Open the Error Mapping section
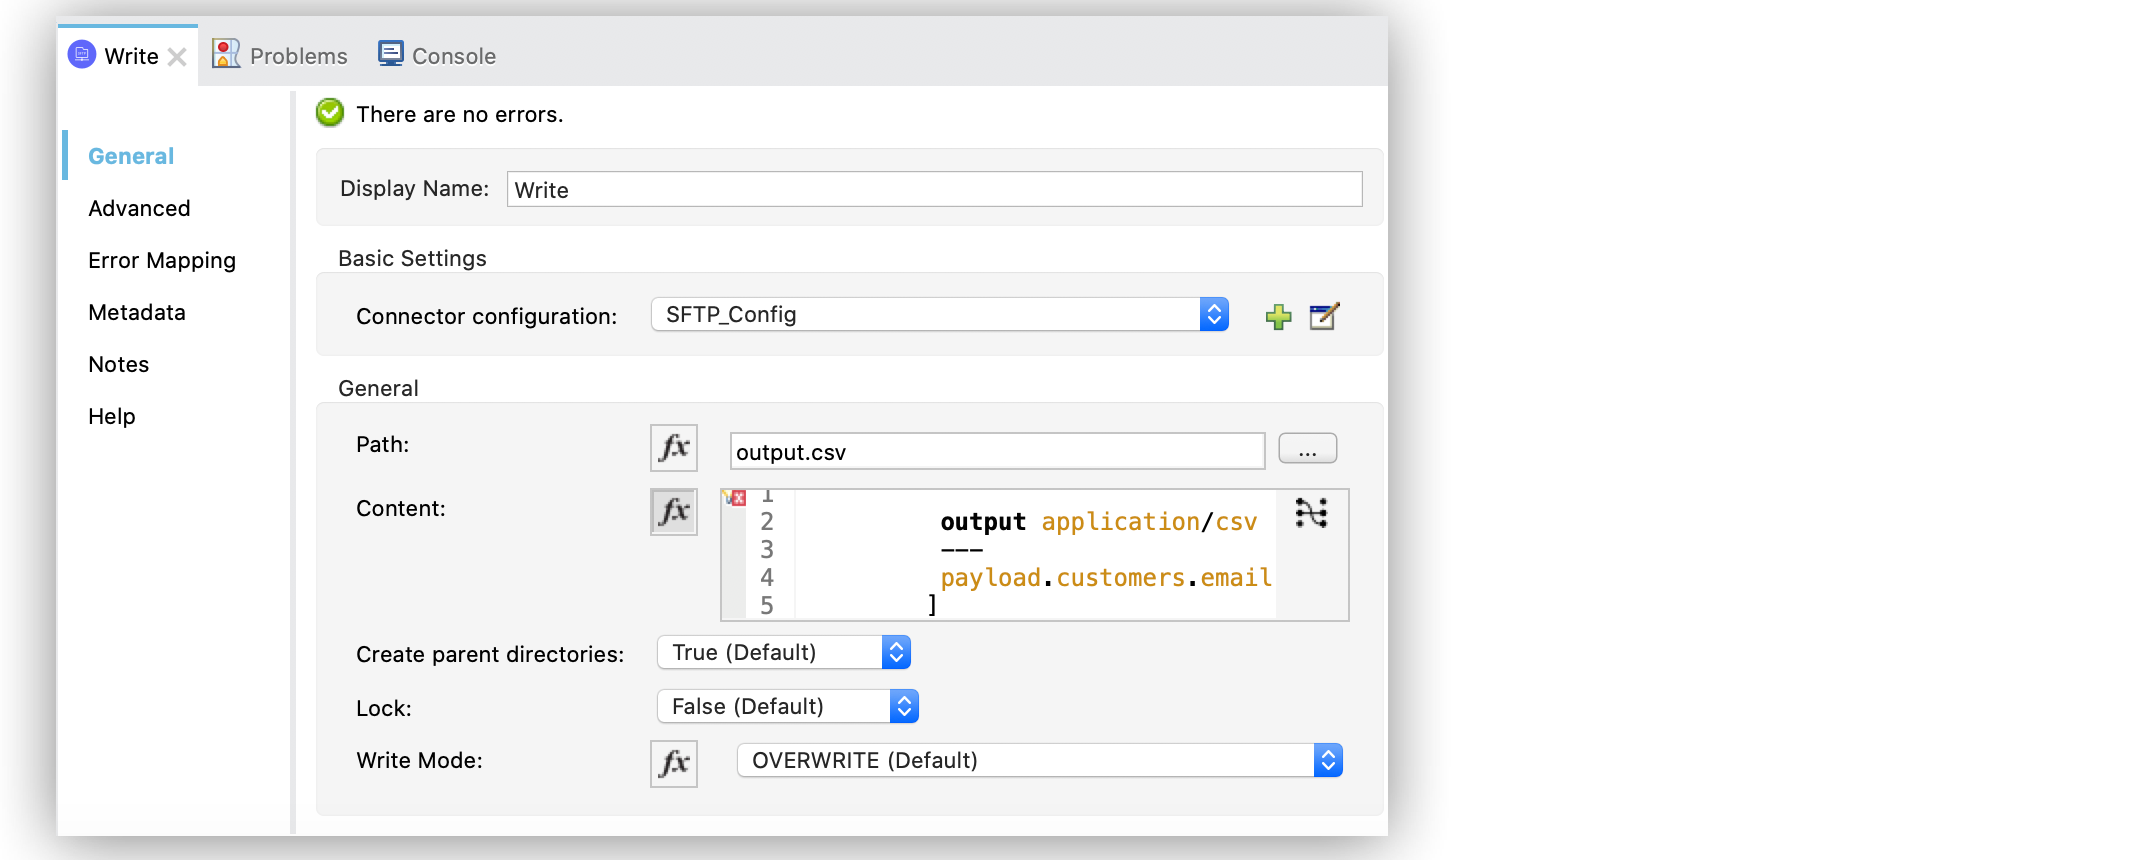Screen dimensions: 2142x860 tap(162, 260)
